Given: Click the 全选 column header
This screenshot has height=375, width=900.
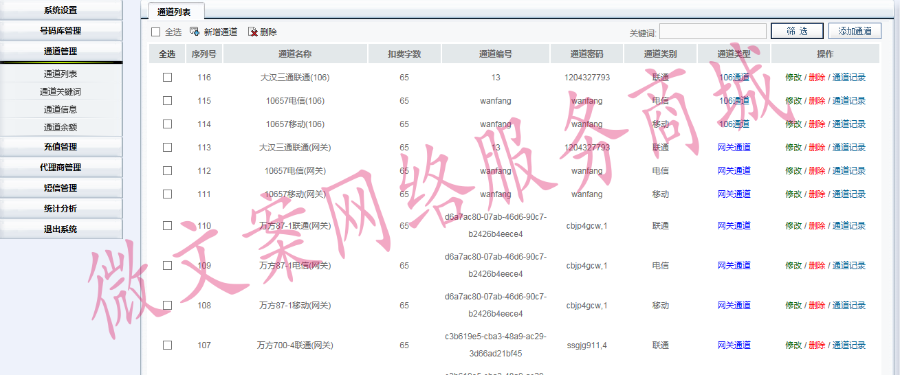Looking at the screenshot, I should (167, 54).
